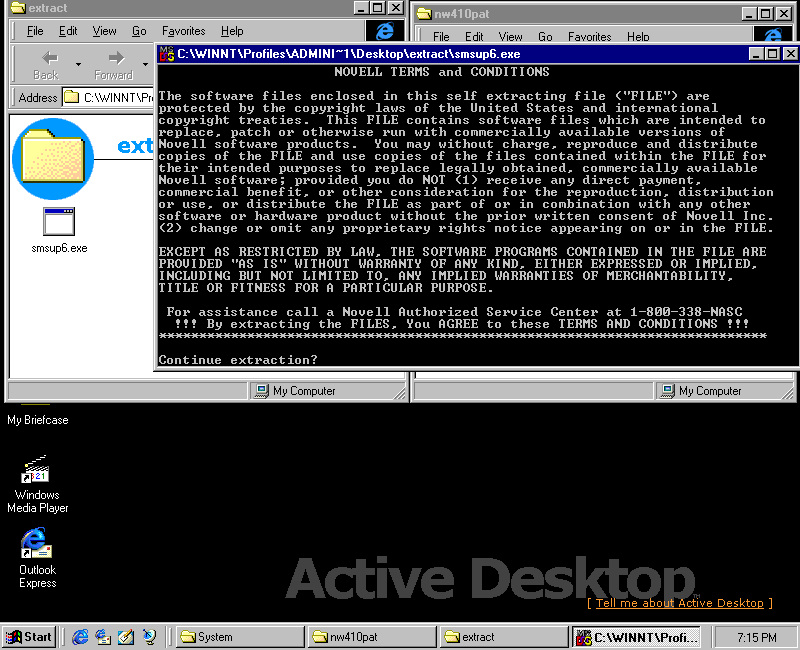Switch to the System taskbar button
Viewport: 800px width, 650px height.
(x=240, y=637)
